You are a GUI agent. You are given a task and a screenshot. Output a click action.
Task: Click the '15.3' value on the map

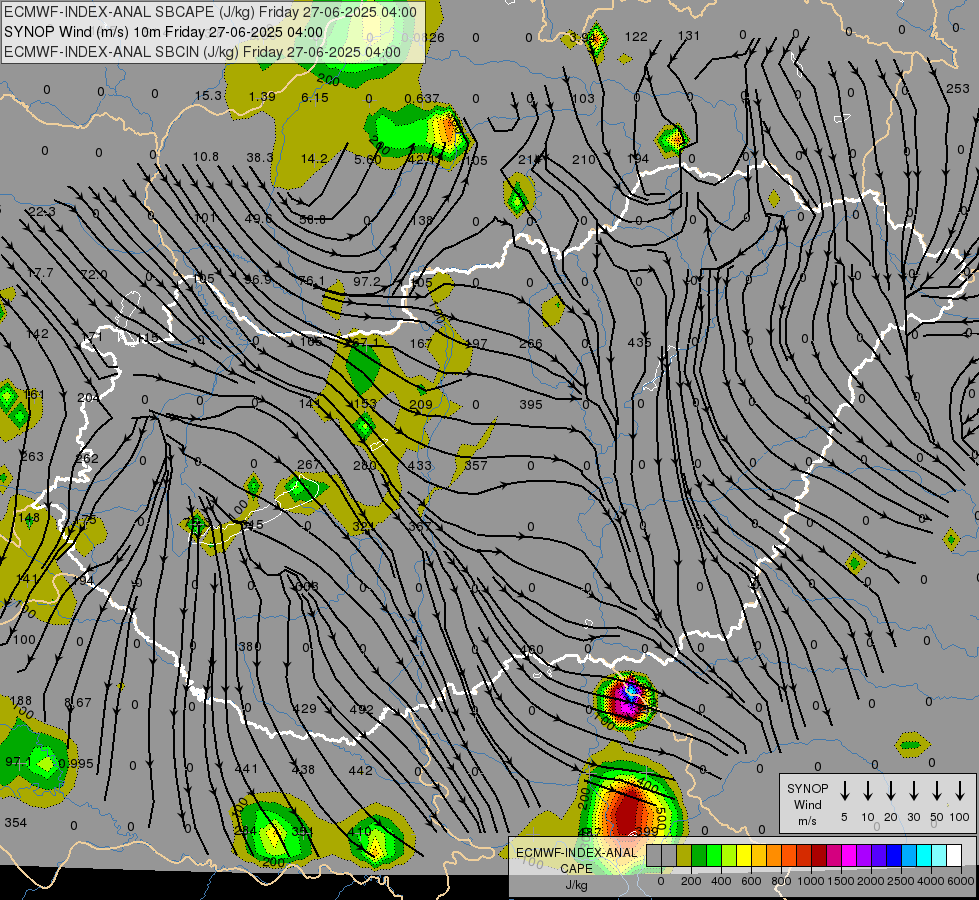tap(208, 96)
